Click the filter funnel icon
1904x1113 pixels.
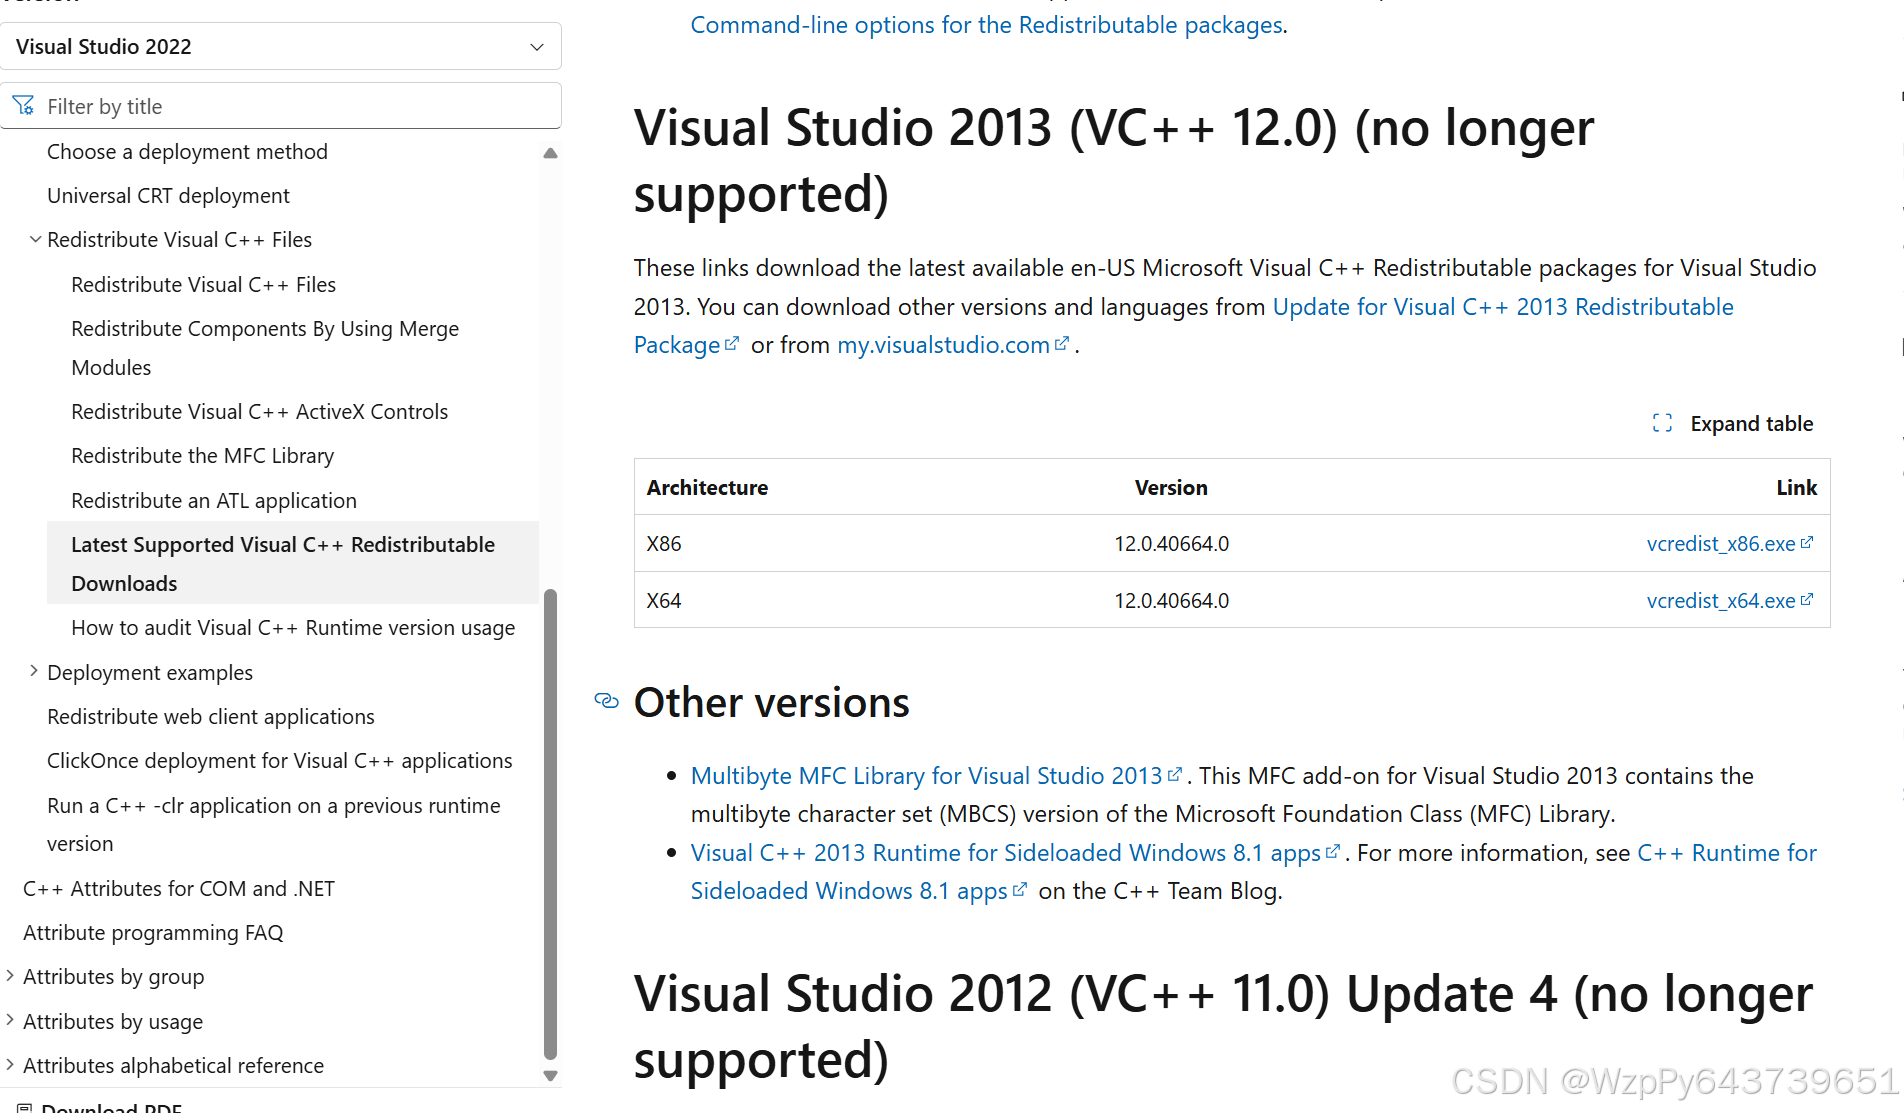[23, 106]
